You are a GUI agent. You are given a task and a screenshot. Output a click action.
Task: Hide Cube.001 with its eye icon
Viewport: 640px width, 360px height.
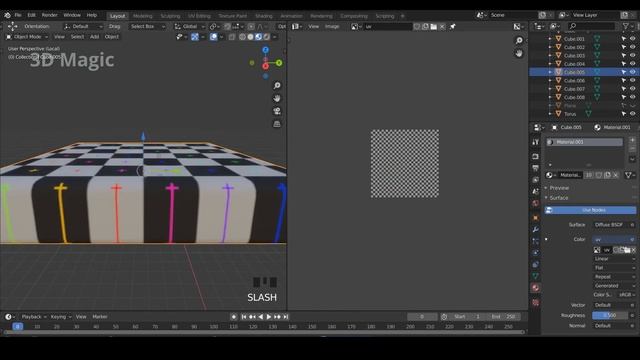[632, 39]
